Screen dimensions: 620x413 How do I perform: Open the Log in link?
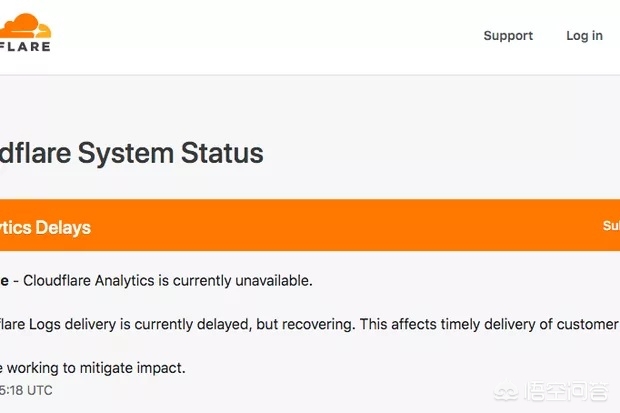584,36
